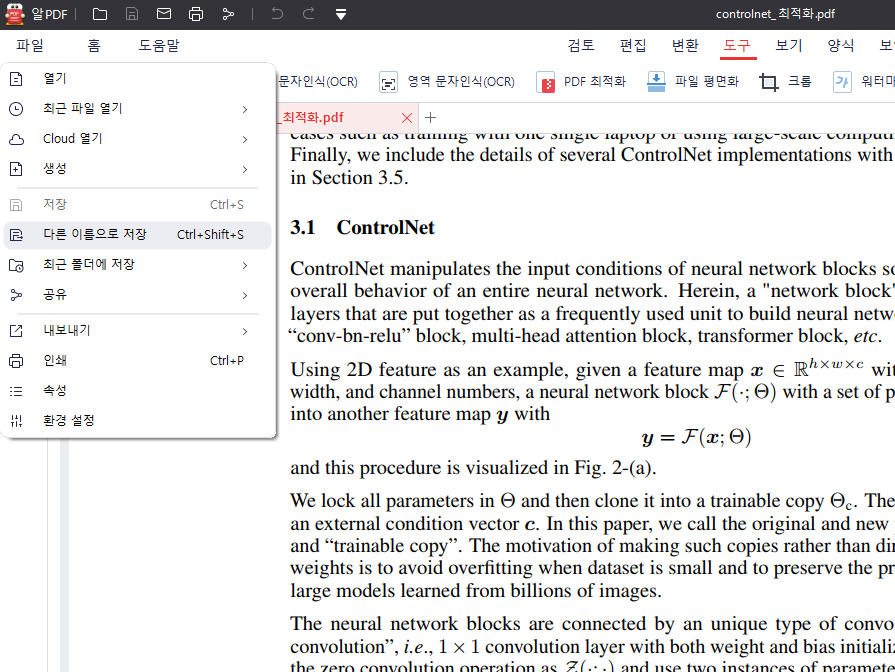This screenshot has width=895, height=672.
Task: Switch to the 편집 tab
Action: tap(633, 45)
